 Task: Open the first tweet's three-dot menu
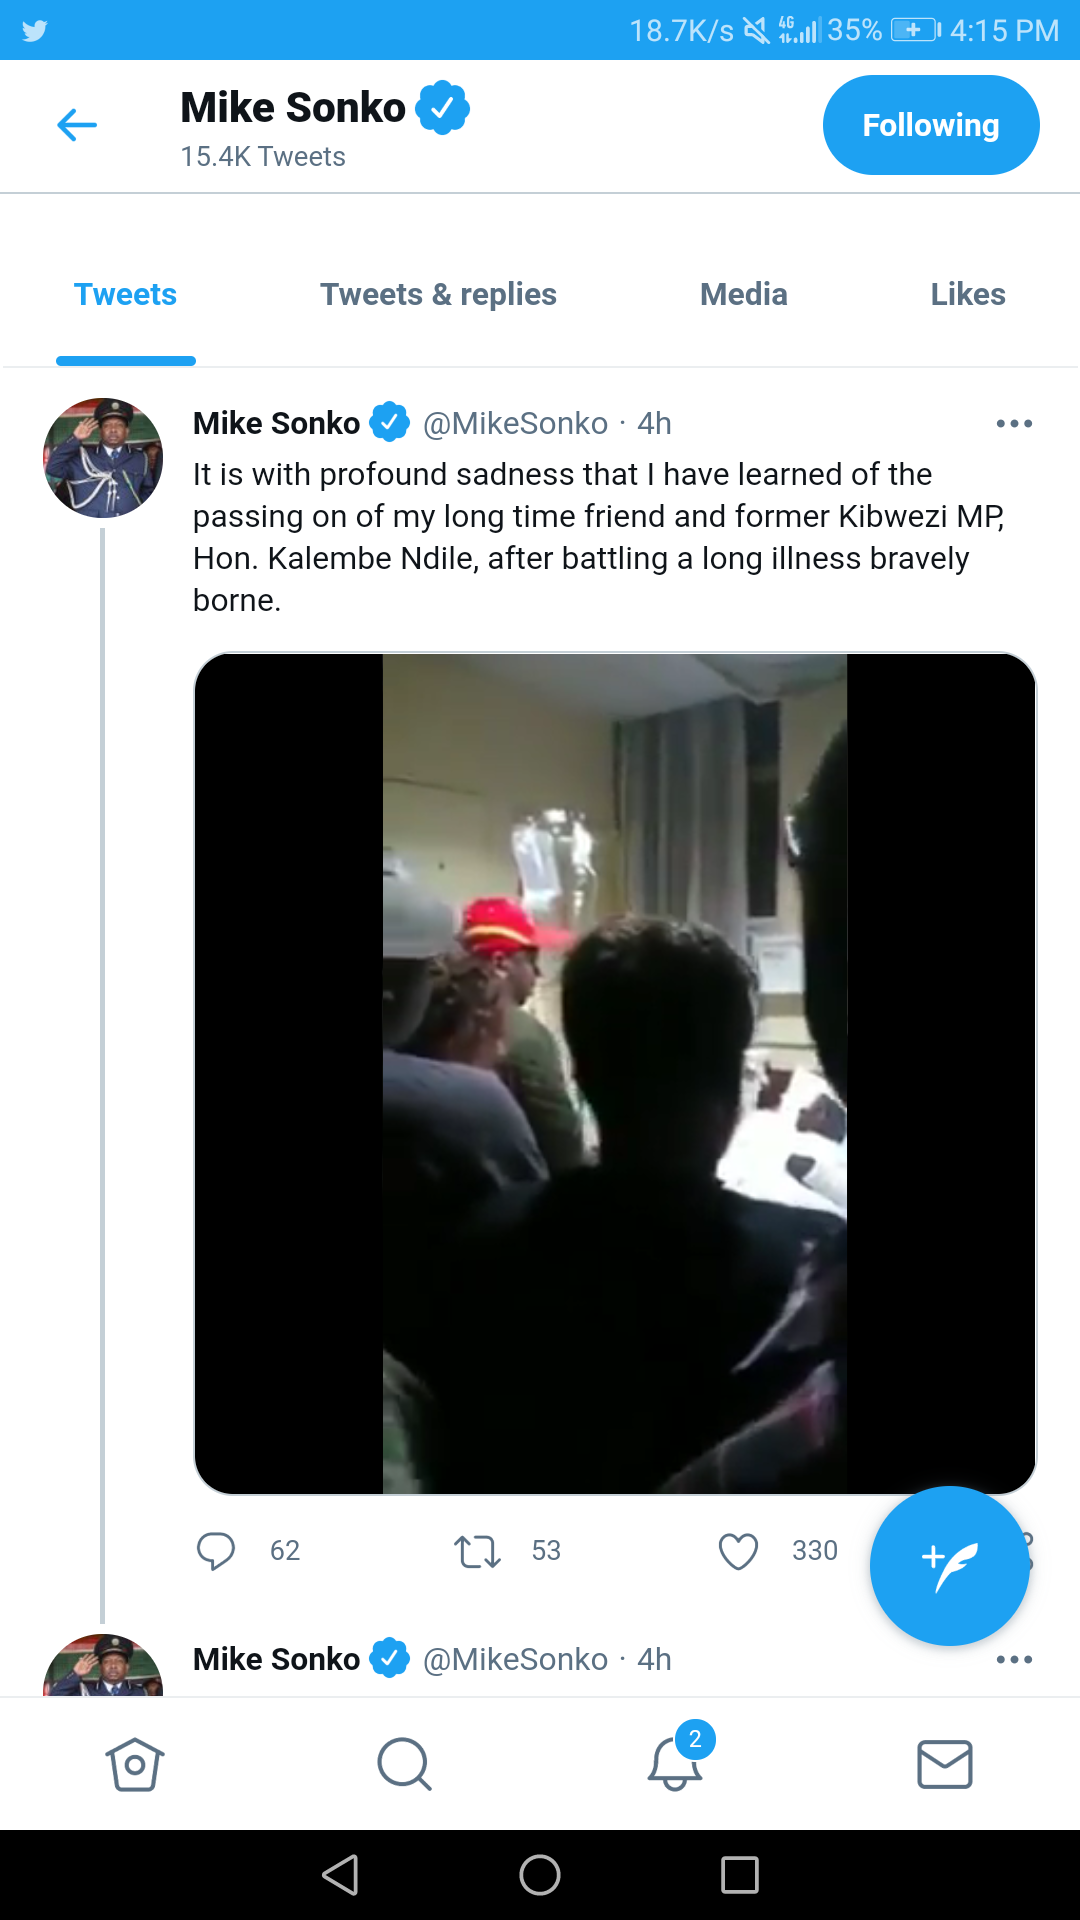click(1014, 424)
